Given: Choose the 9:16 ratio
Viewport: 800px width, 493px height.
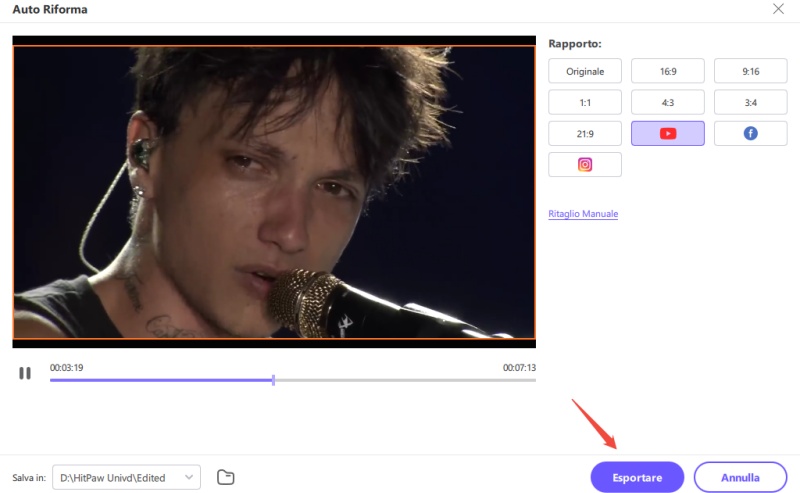Looking at the screenshot, I should point(750,71).
